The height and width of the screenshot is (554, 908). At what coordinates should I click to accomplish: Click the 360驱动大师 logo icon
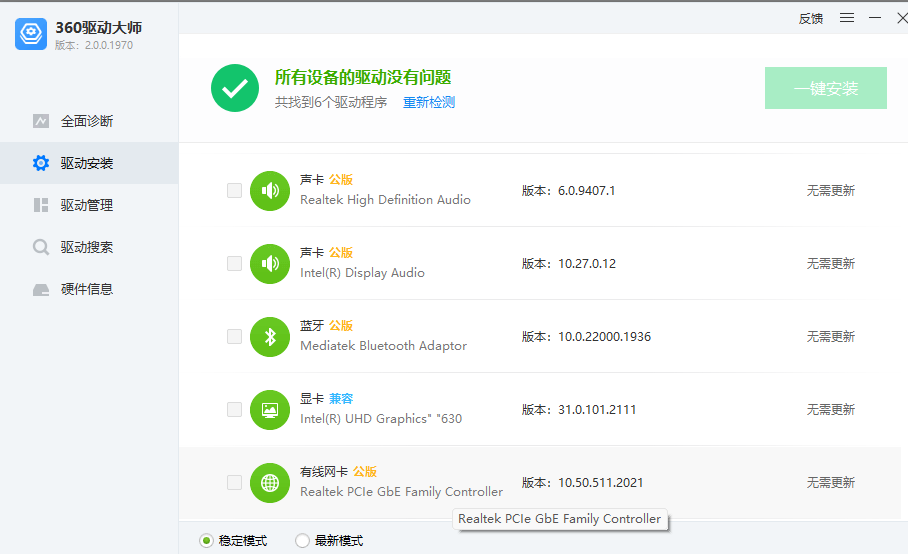[31, 34]
